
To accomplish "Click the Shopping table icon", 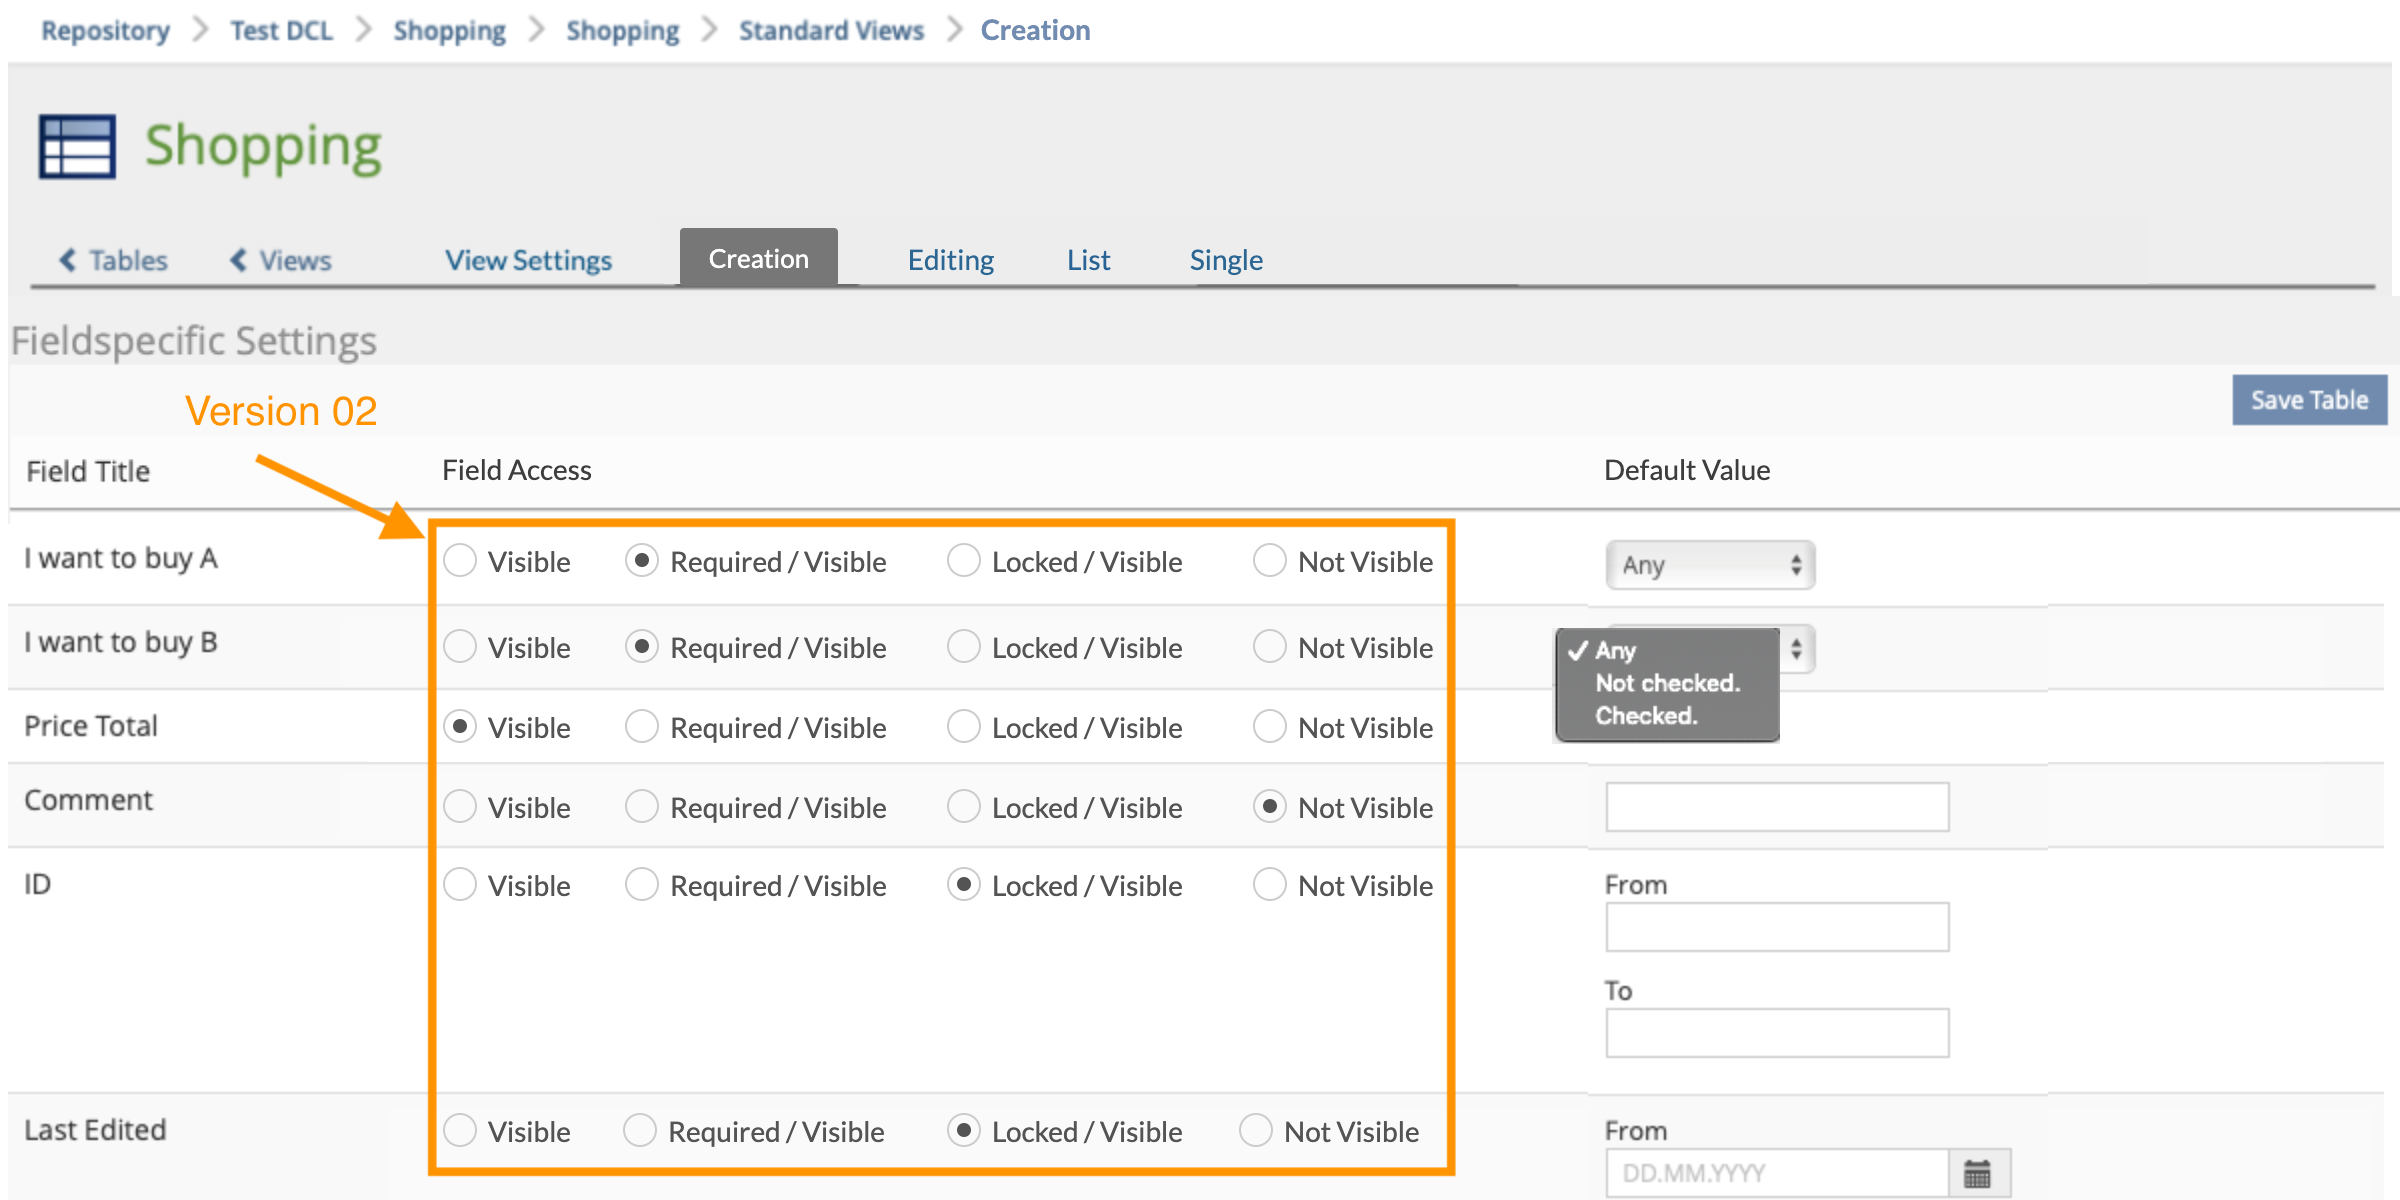I will (77, 147).
